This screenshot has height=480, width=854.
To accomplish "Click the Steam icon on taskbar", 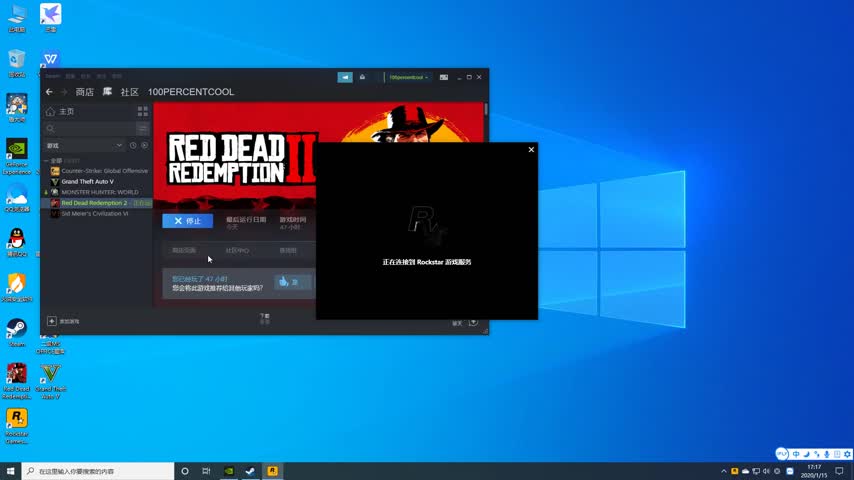I will coord(251,471).
